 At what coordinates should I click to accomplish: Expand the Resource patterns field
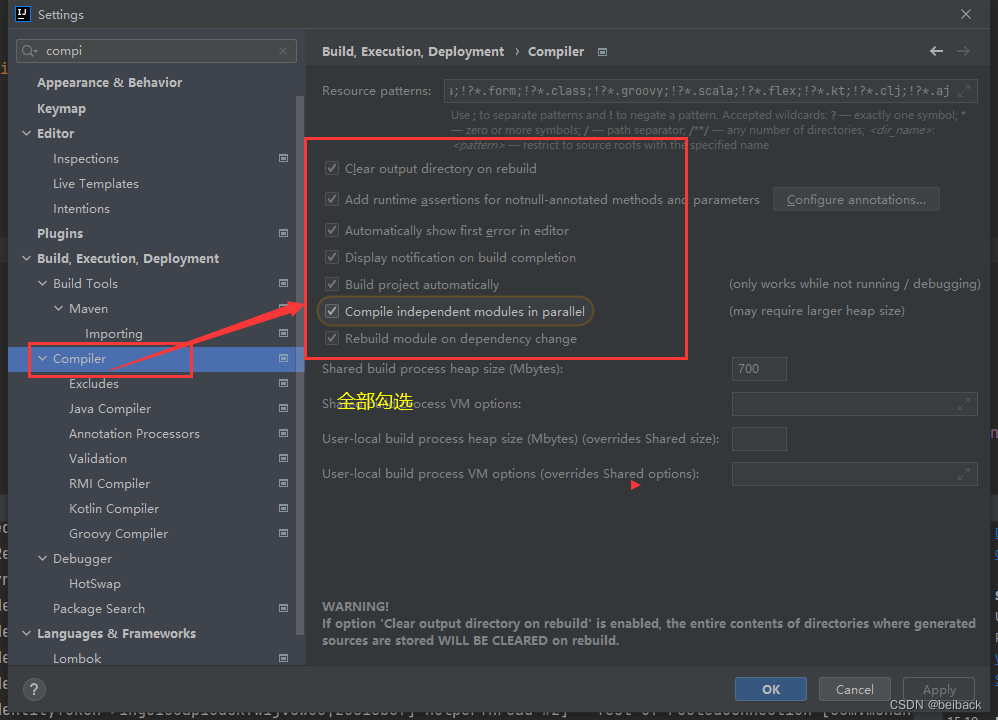click(x=964, y=91)
